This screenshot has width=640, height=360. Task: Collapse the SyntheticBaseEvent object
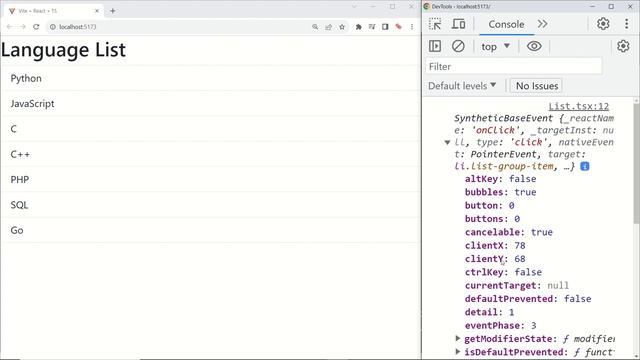tap(447, 142)
